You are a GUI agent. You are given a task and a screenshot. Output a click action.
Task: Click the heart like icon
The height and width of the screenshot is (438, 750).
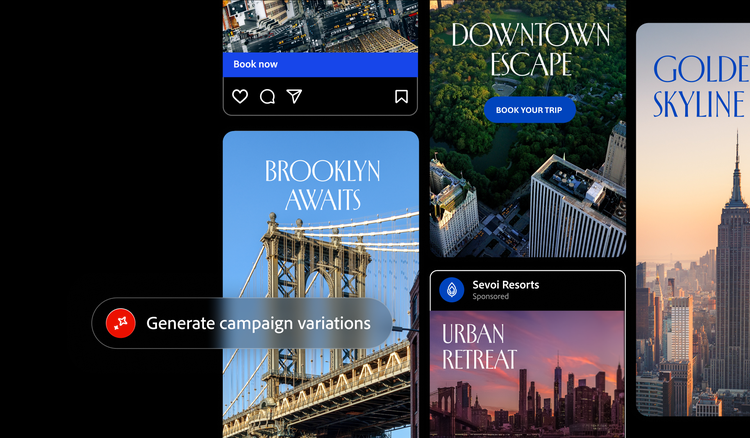coord(240,97)
